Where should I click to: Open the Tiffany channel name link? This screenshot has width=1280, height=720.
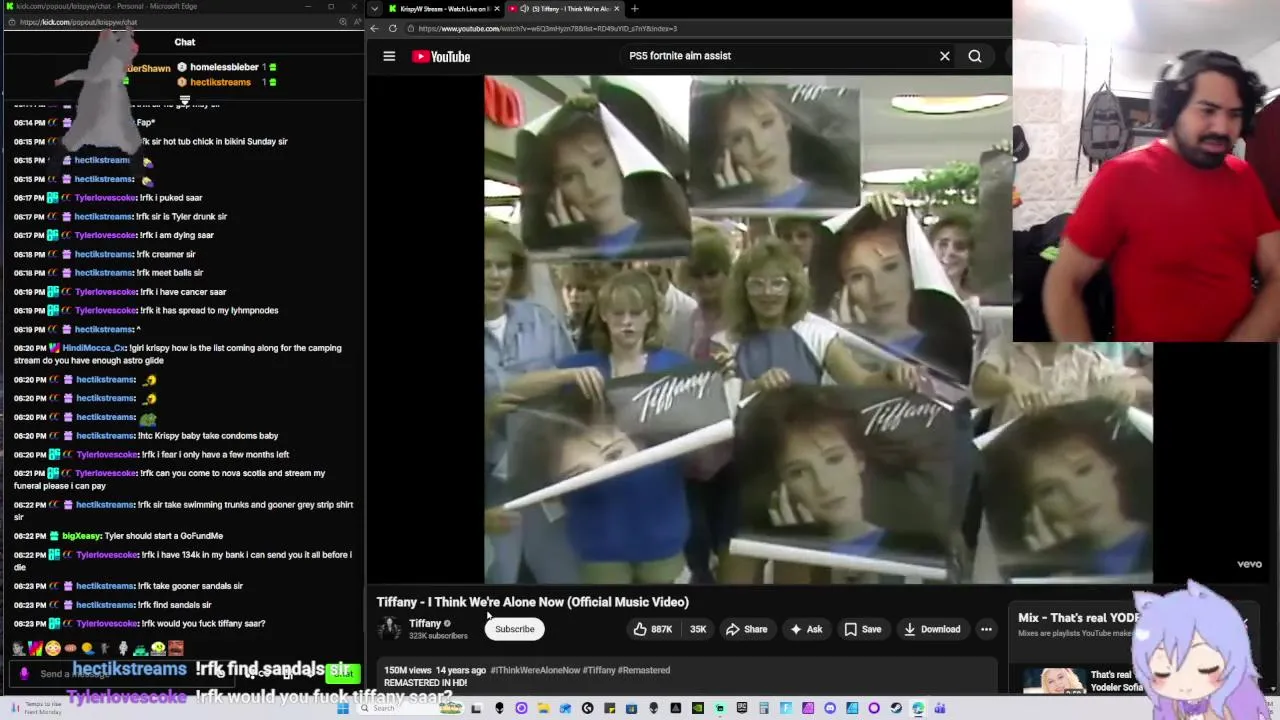[425, 623]
